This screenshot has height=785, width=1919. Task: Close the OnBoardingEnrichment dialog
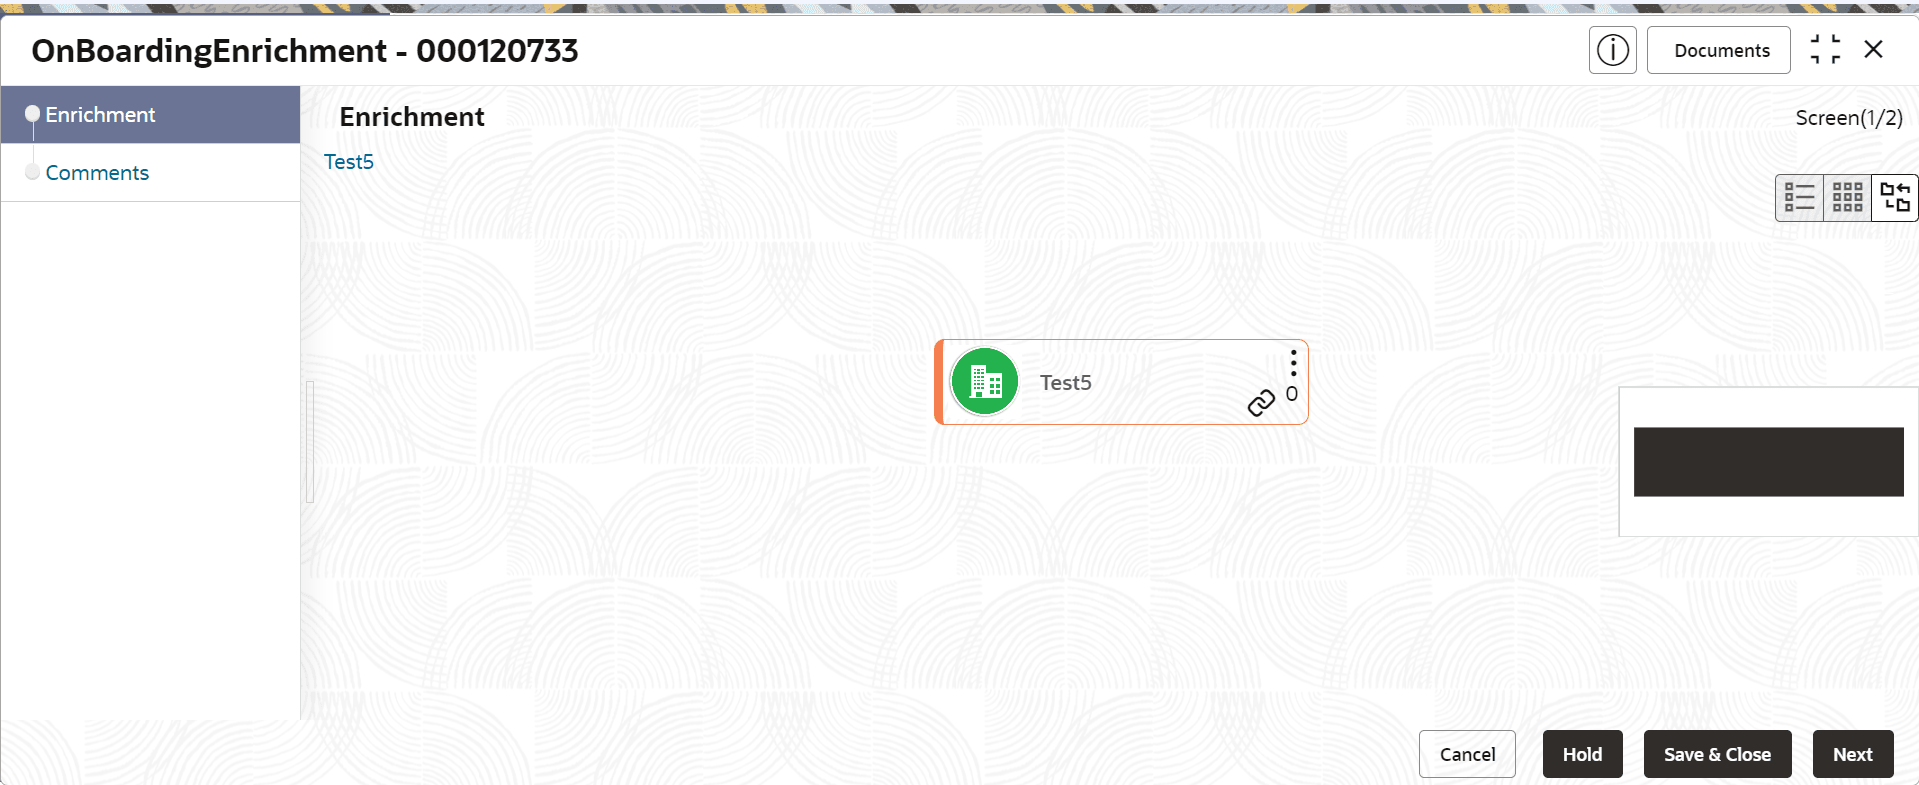tap(1873, 49)
